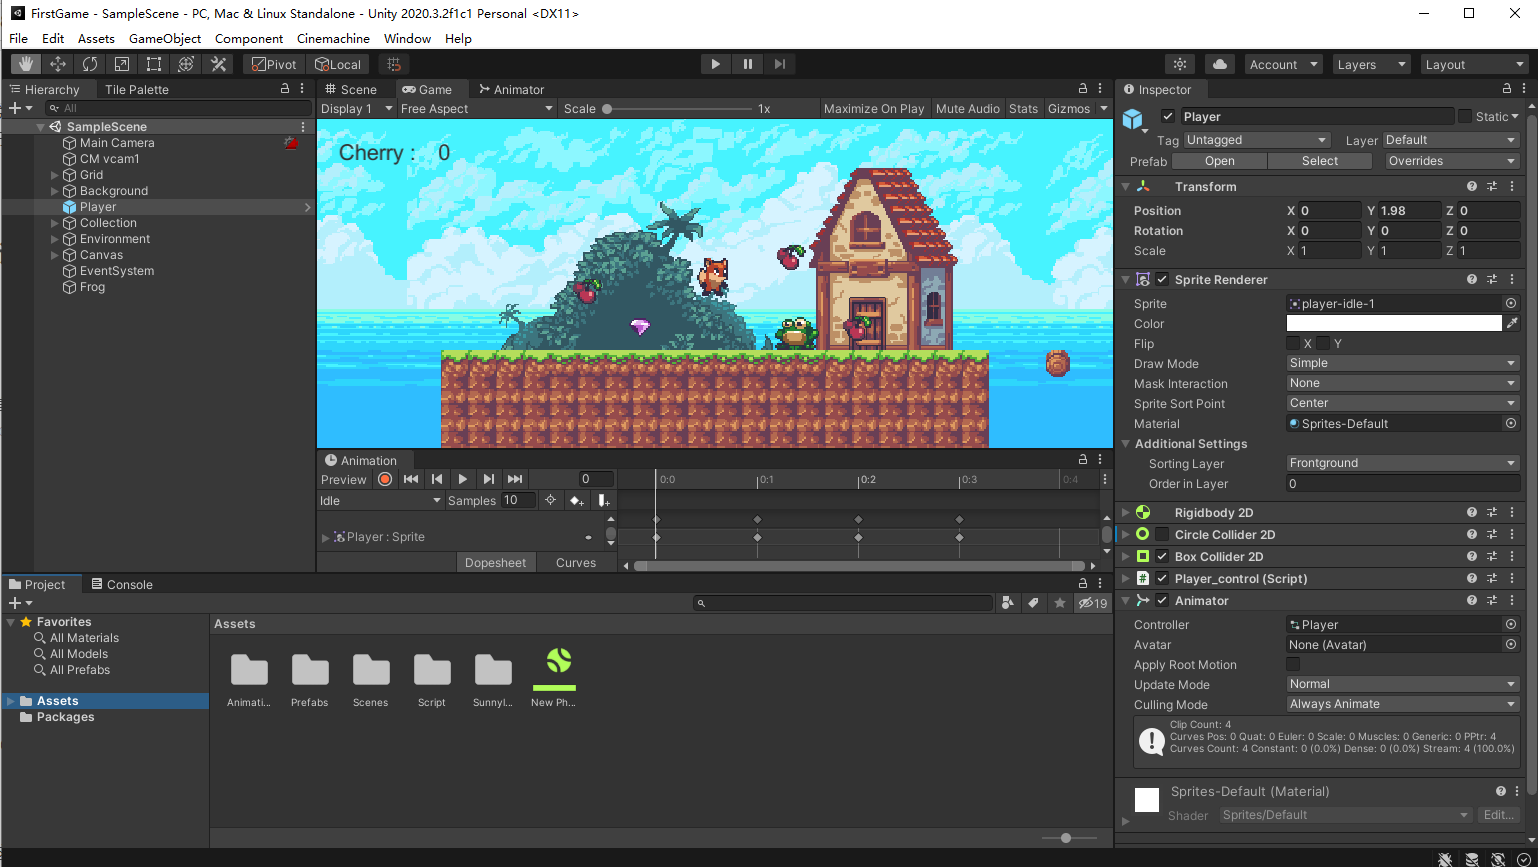Viewport: 1538px width, 867px height.
Task: Toggle Flip Y checkbox
Action: pyautogui.click(x=1323, y=343)
